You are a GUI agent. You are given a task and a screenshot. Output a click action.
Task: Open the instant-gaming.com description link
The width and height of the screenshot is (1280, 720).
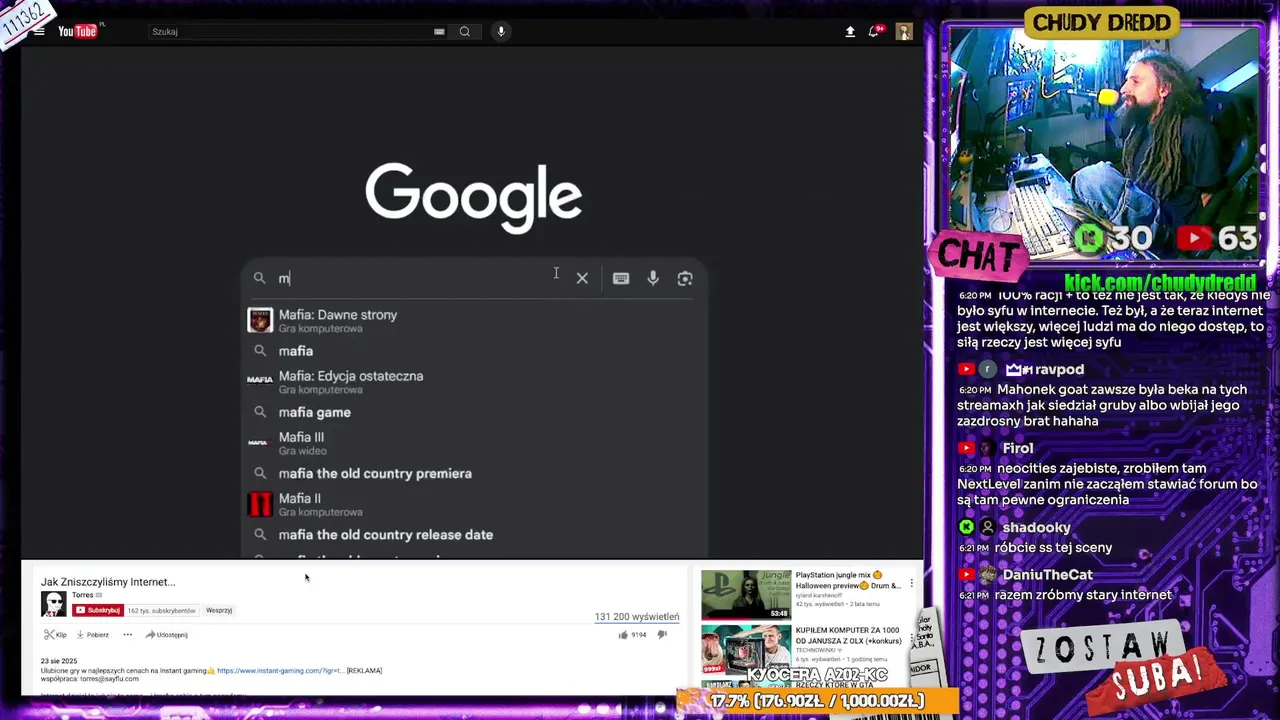click(280, 671)
